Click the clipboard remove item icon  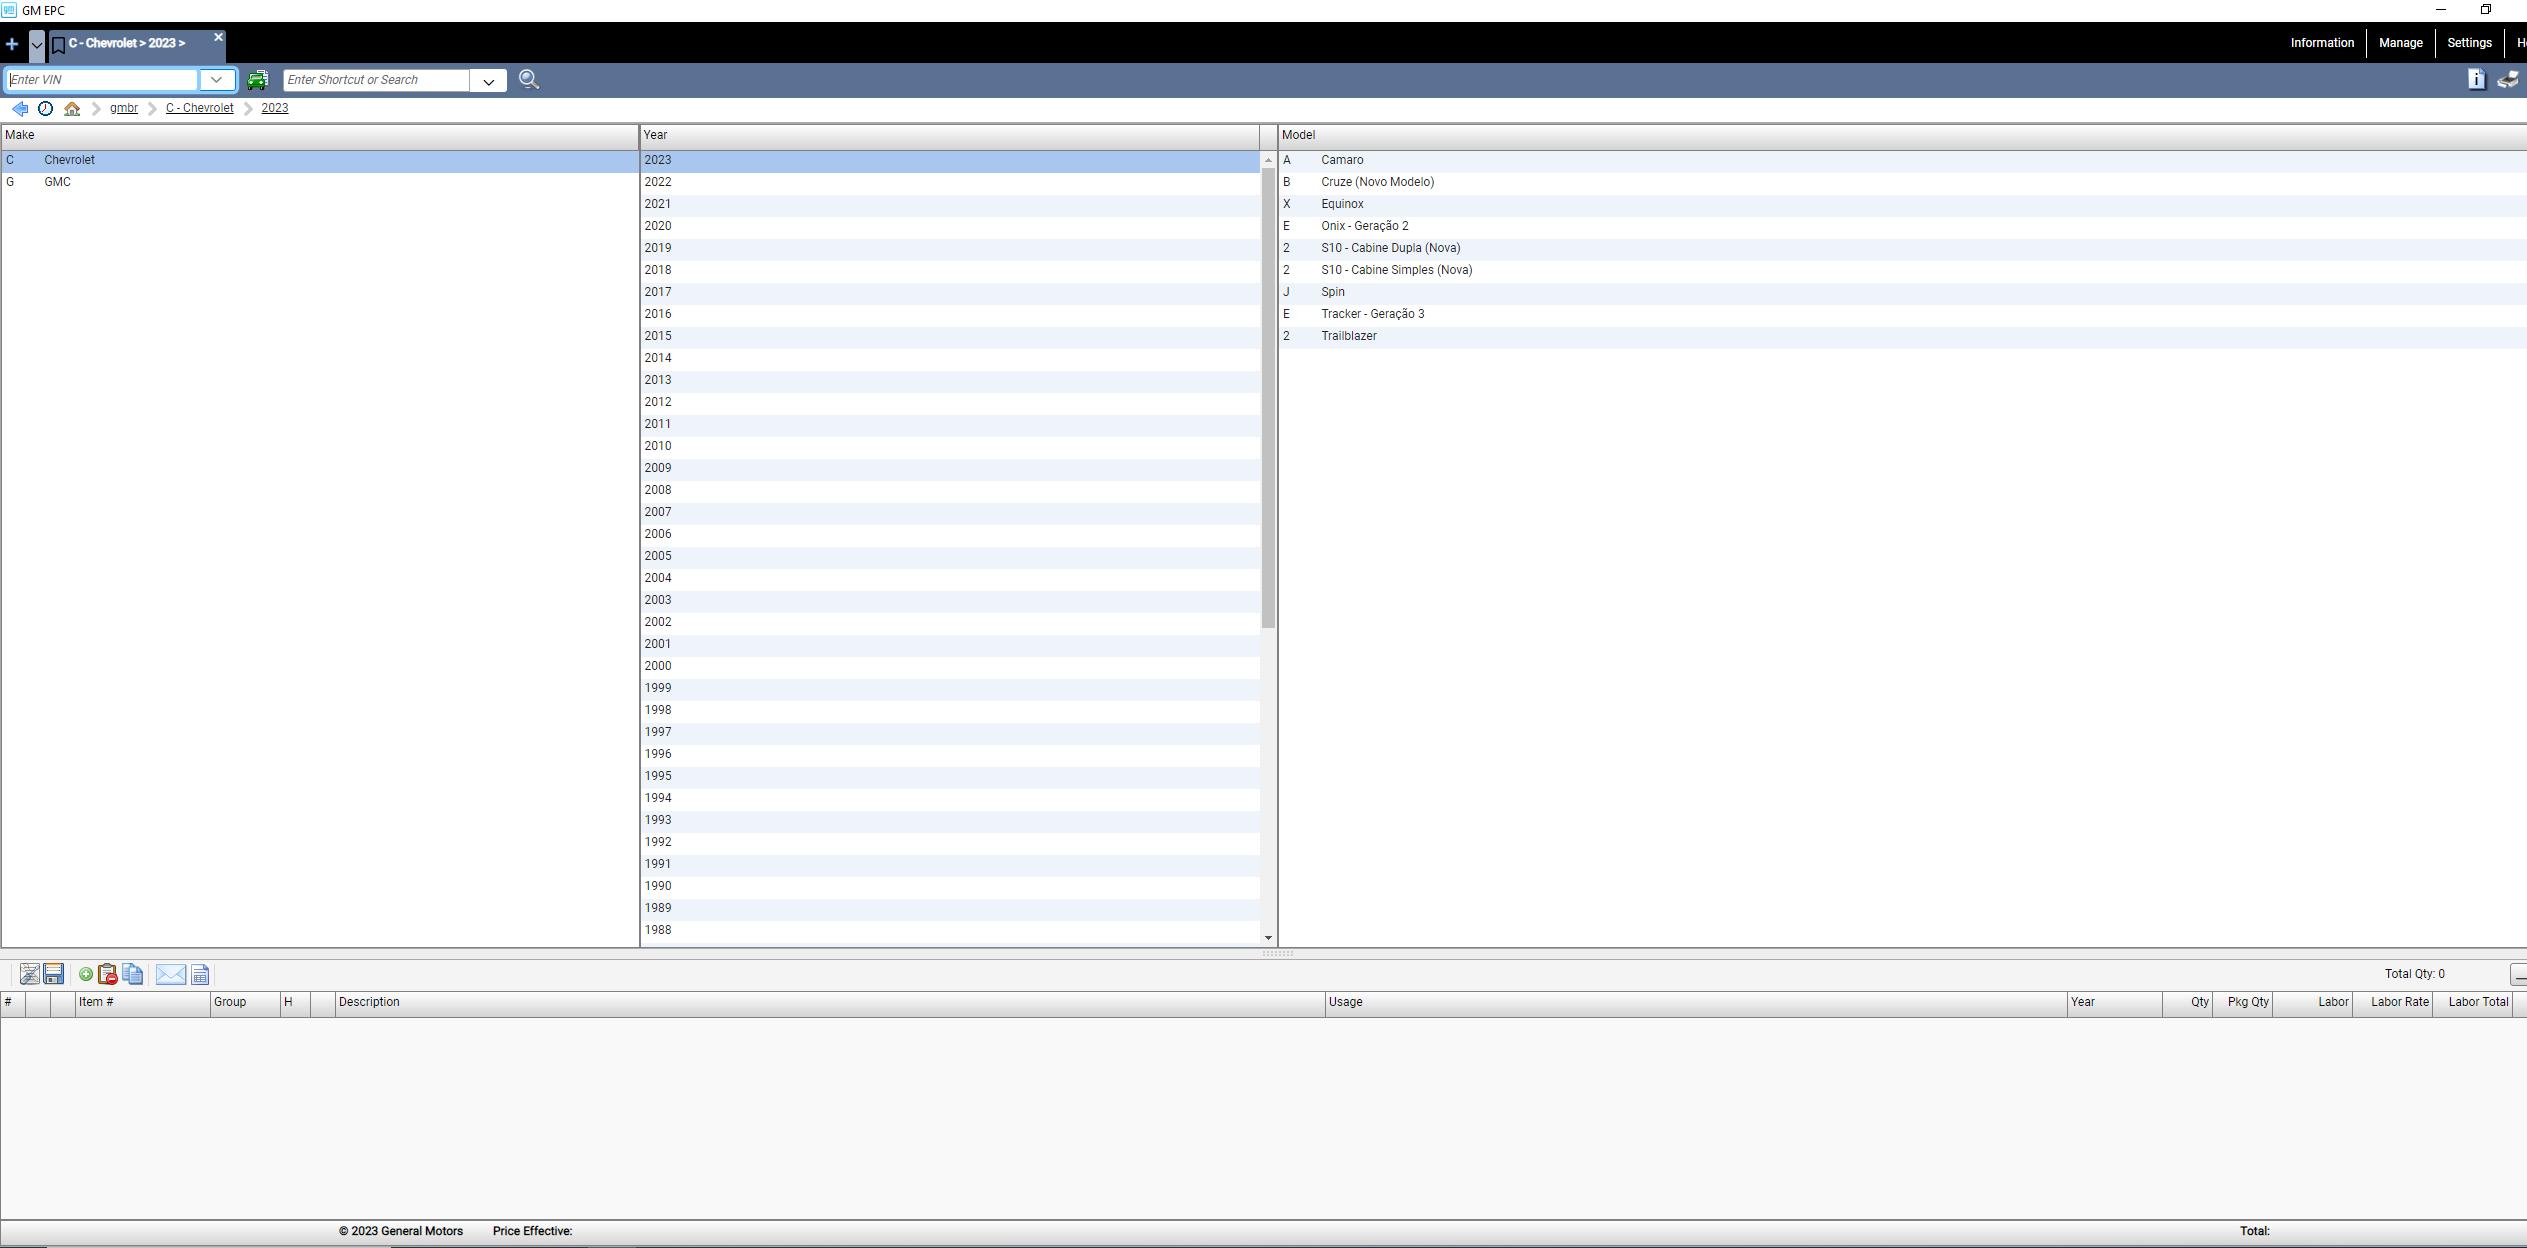coord(108,974)
